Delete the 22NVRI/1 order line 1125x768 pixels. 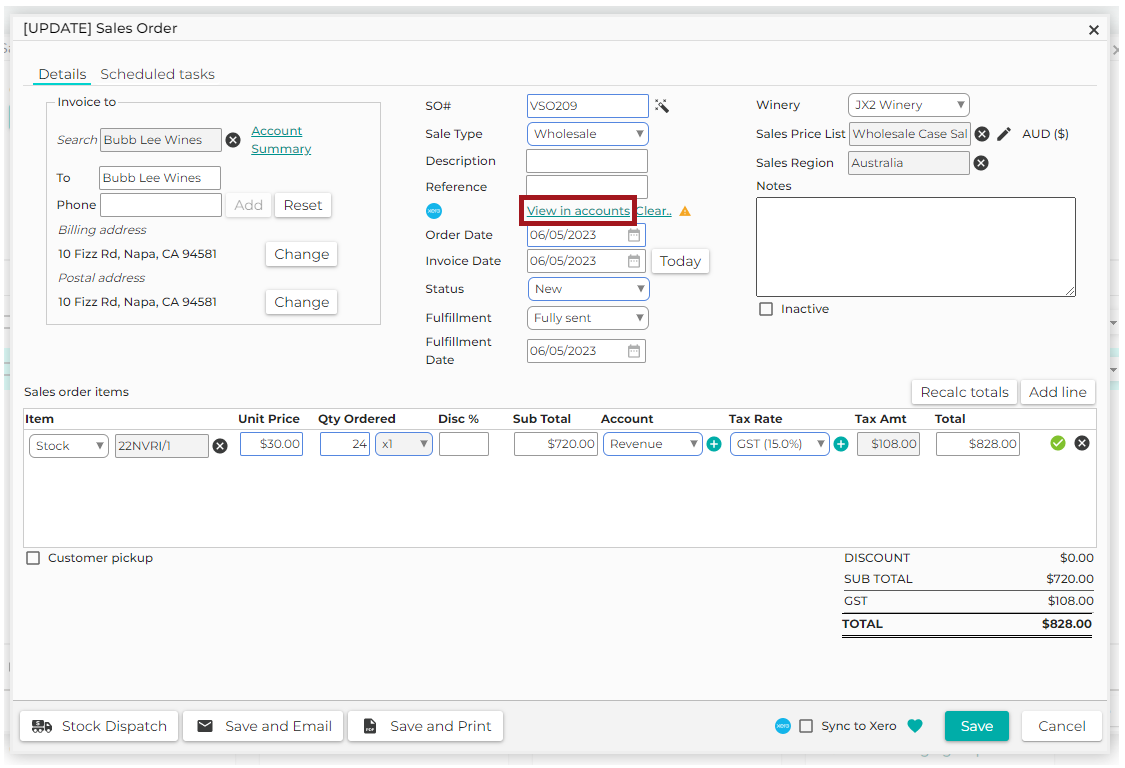pyautogui.click(x=1082, y=444)
